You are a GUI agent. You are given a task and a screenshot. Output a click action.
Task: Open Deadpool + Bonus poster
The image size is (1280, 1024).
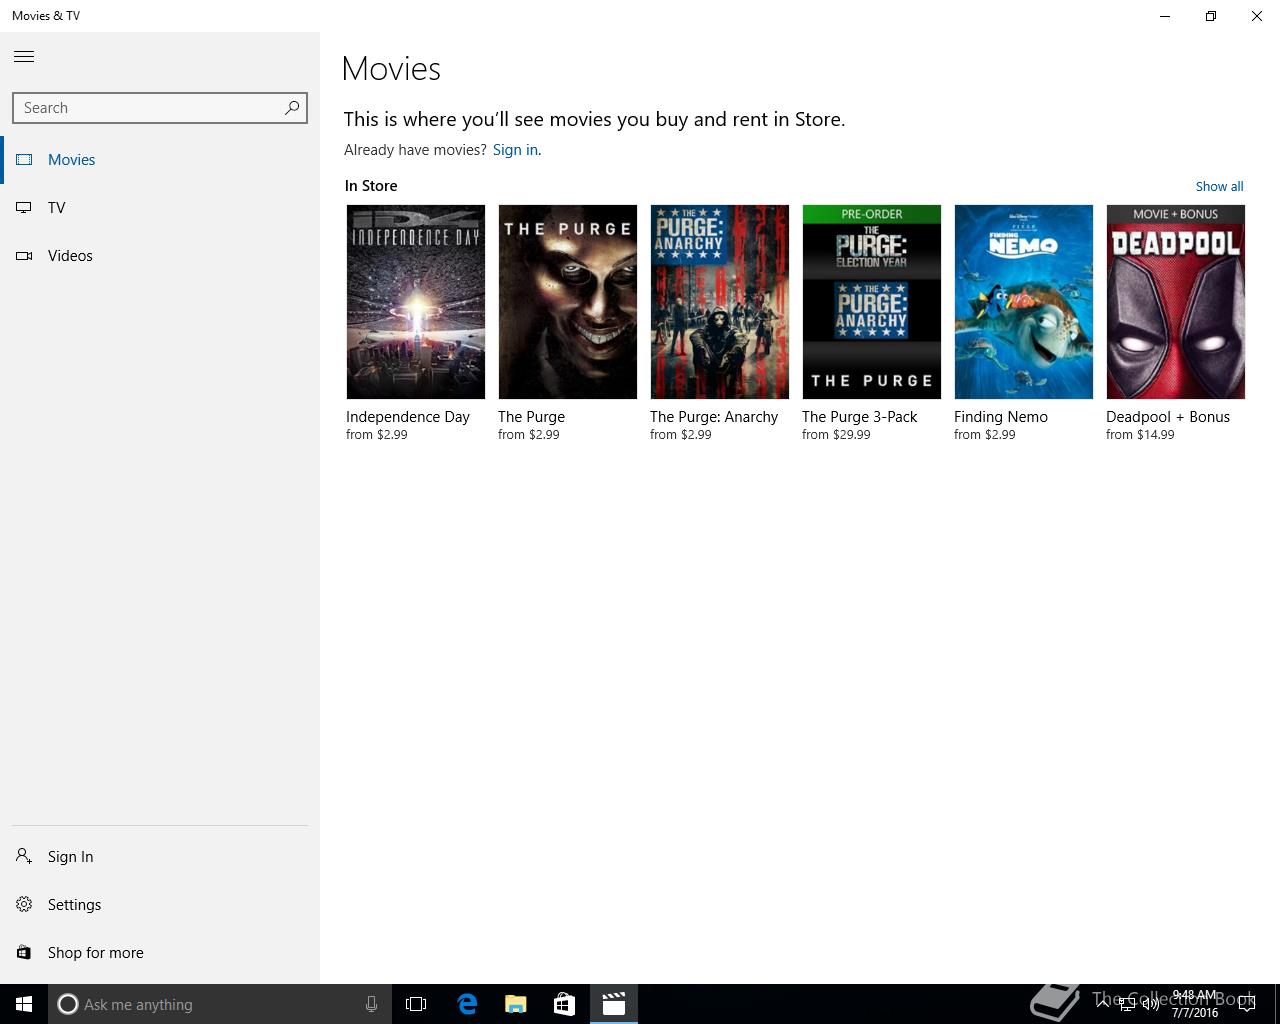[x=1176, y=302]
